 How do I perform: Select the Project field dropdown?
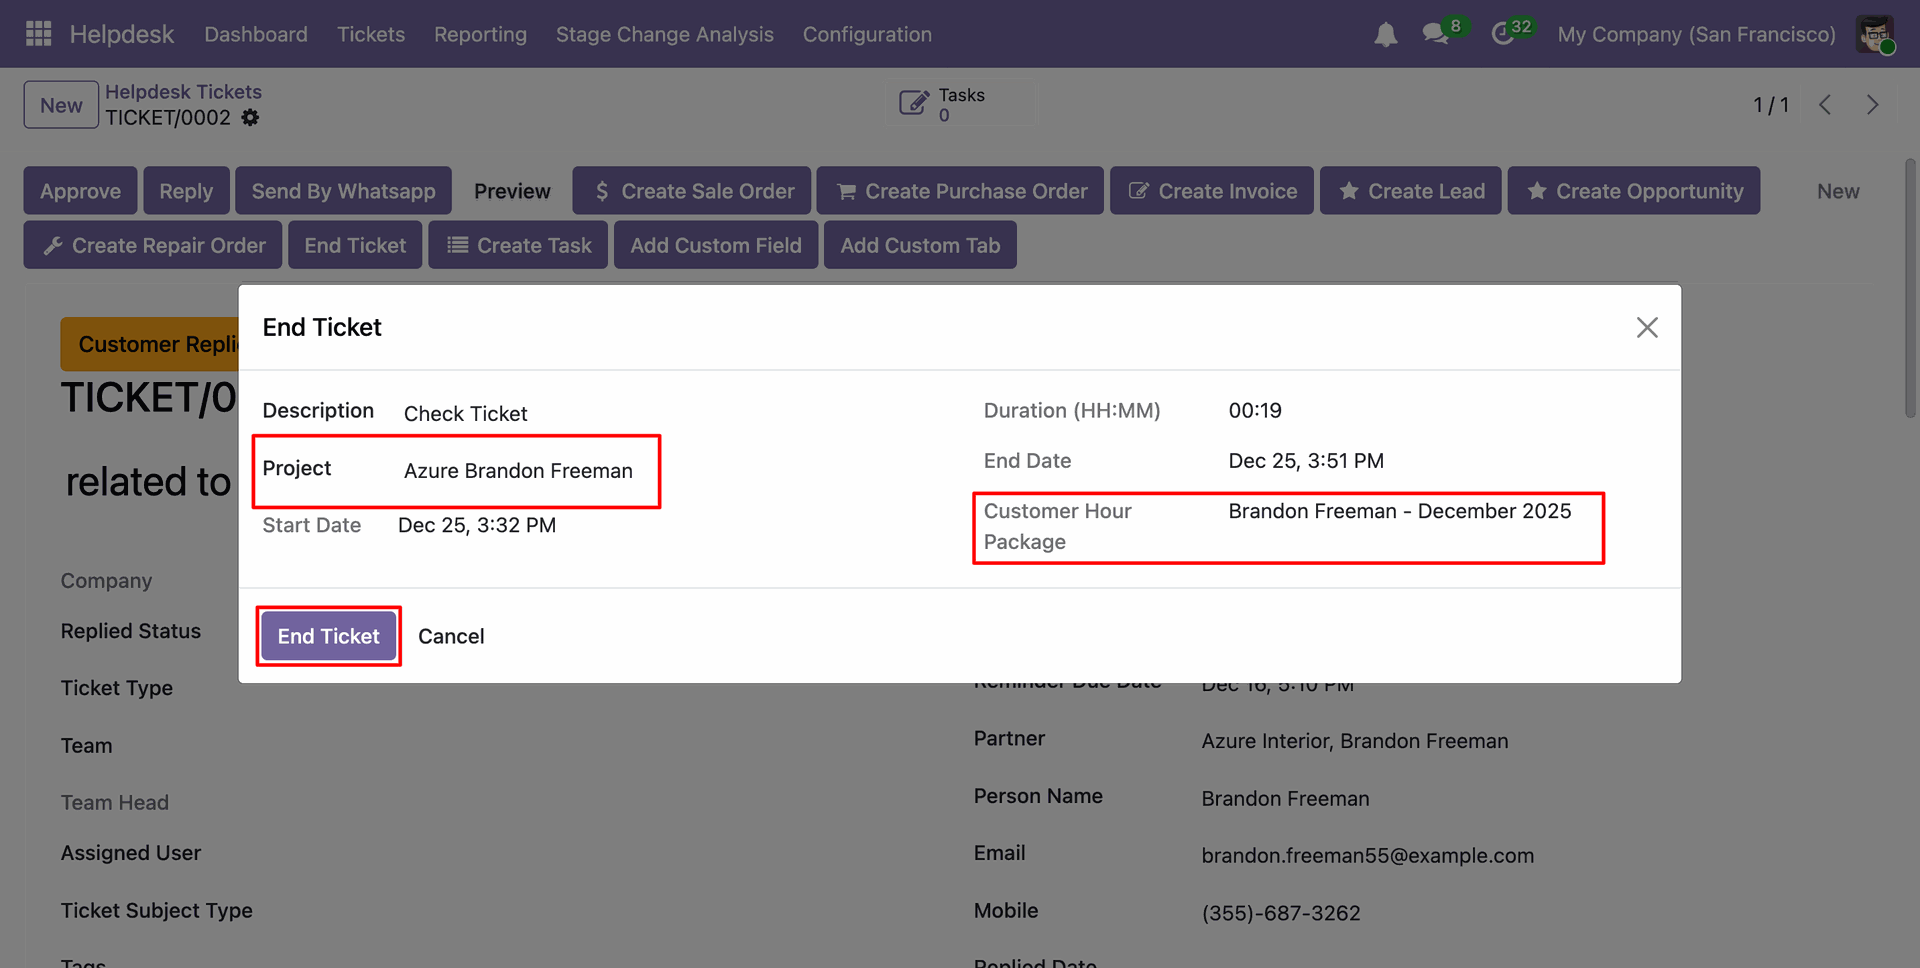[x=518, y=471]
